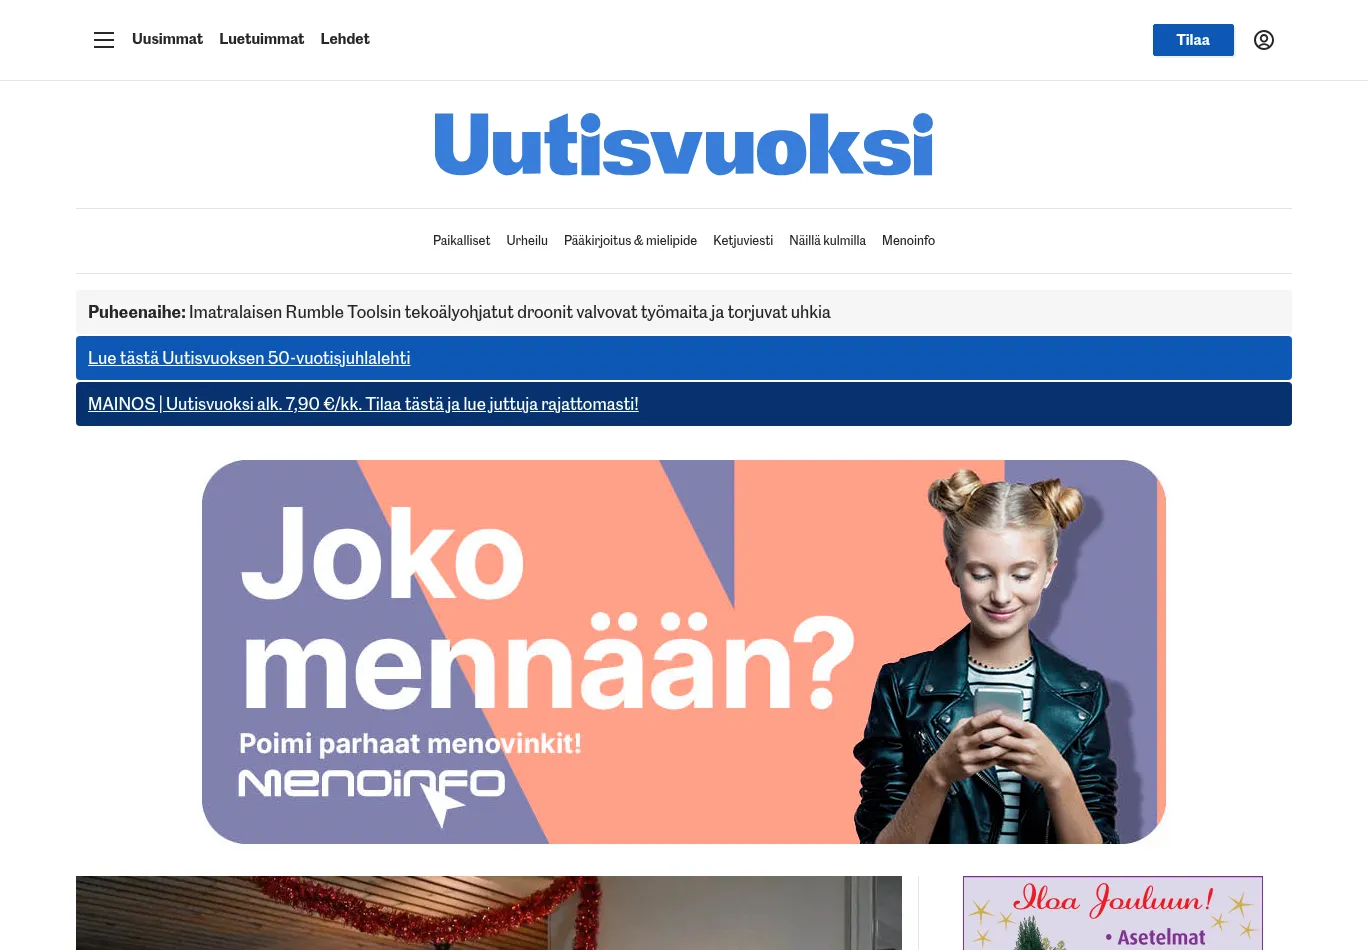1368x950 pixels.
Task: Click the Tilaa subscribe button
Action: pos(1193,40)
